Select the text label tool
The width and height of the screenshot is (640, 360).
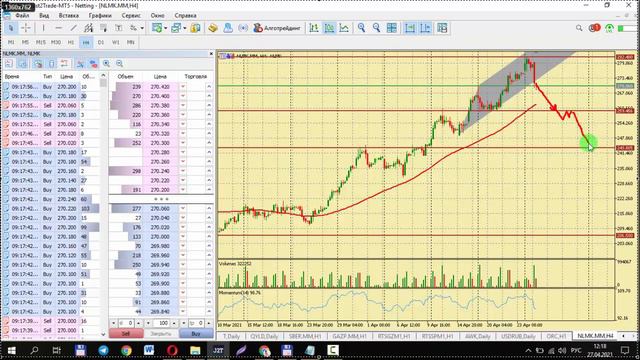pos(118,28)
